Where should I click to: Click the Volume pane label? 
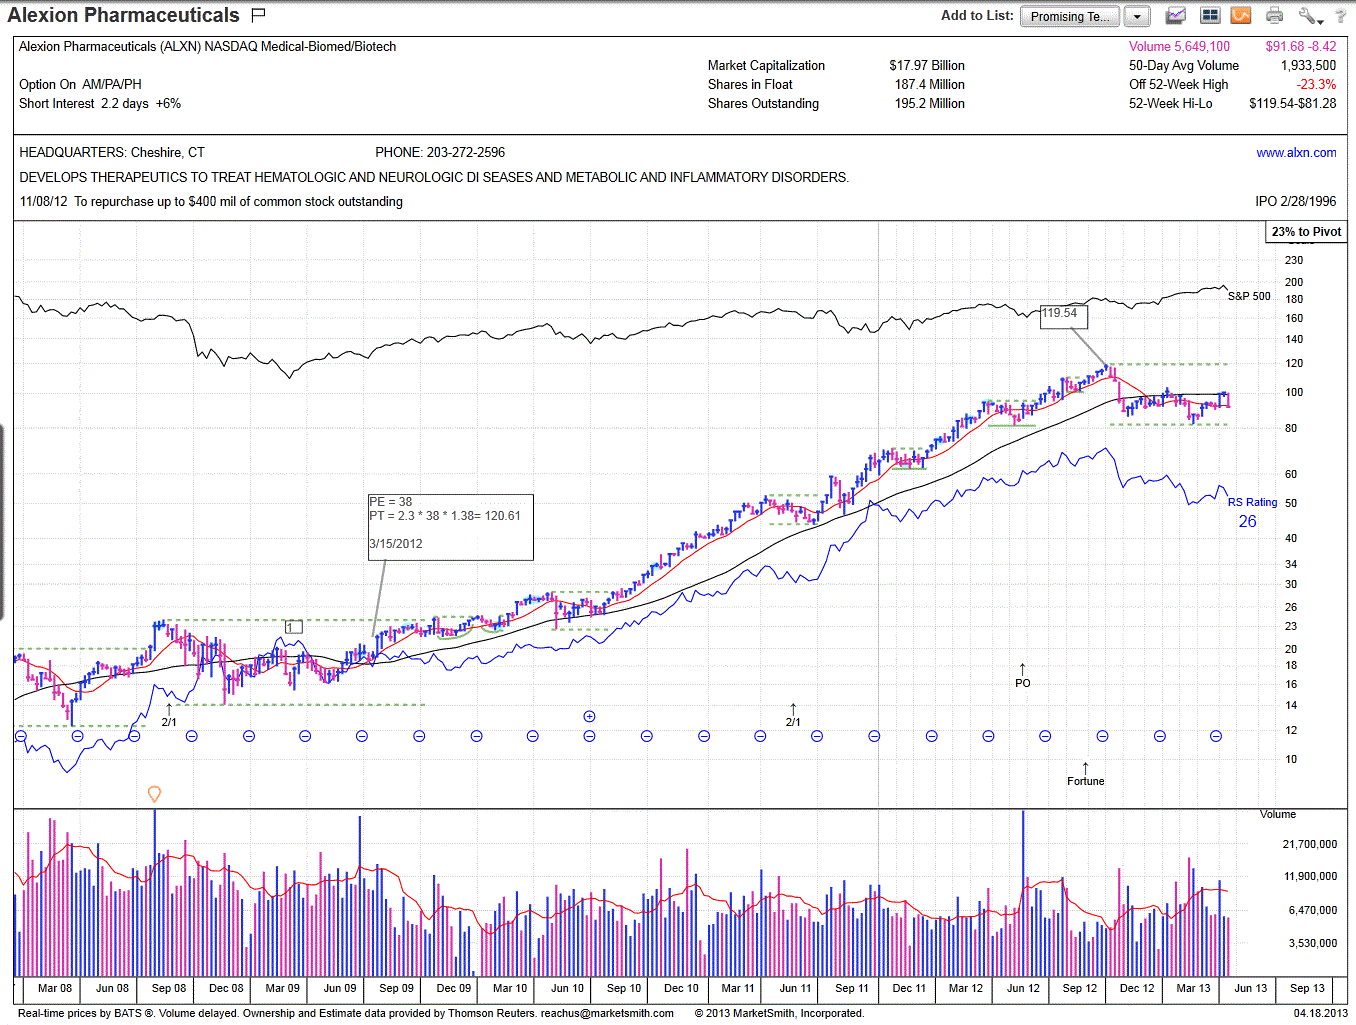[x=1277, y=815]
